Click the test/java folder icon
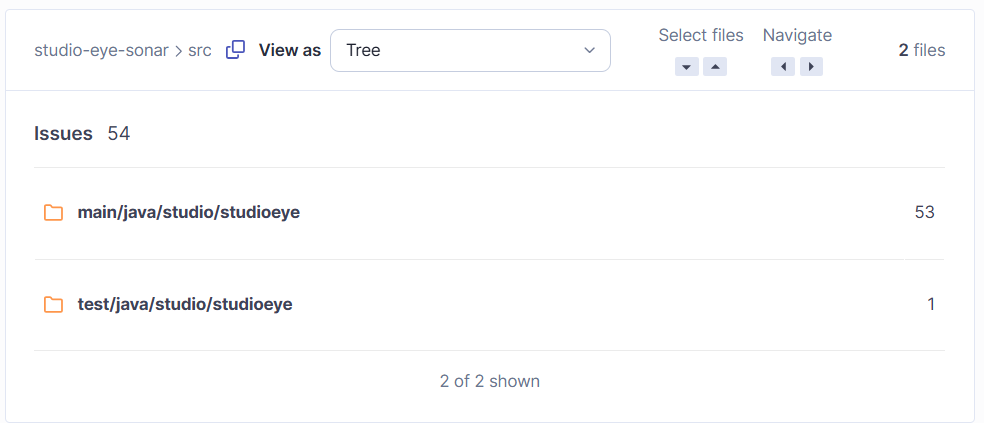 pos(53,304)
